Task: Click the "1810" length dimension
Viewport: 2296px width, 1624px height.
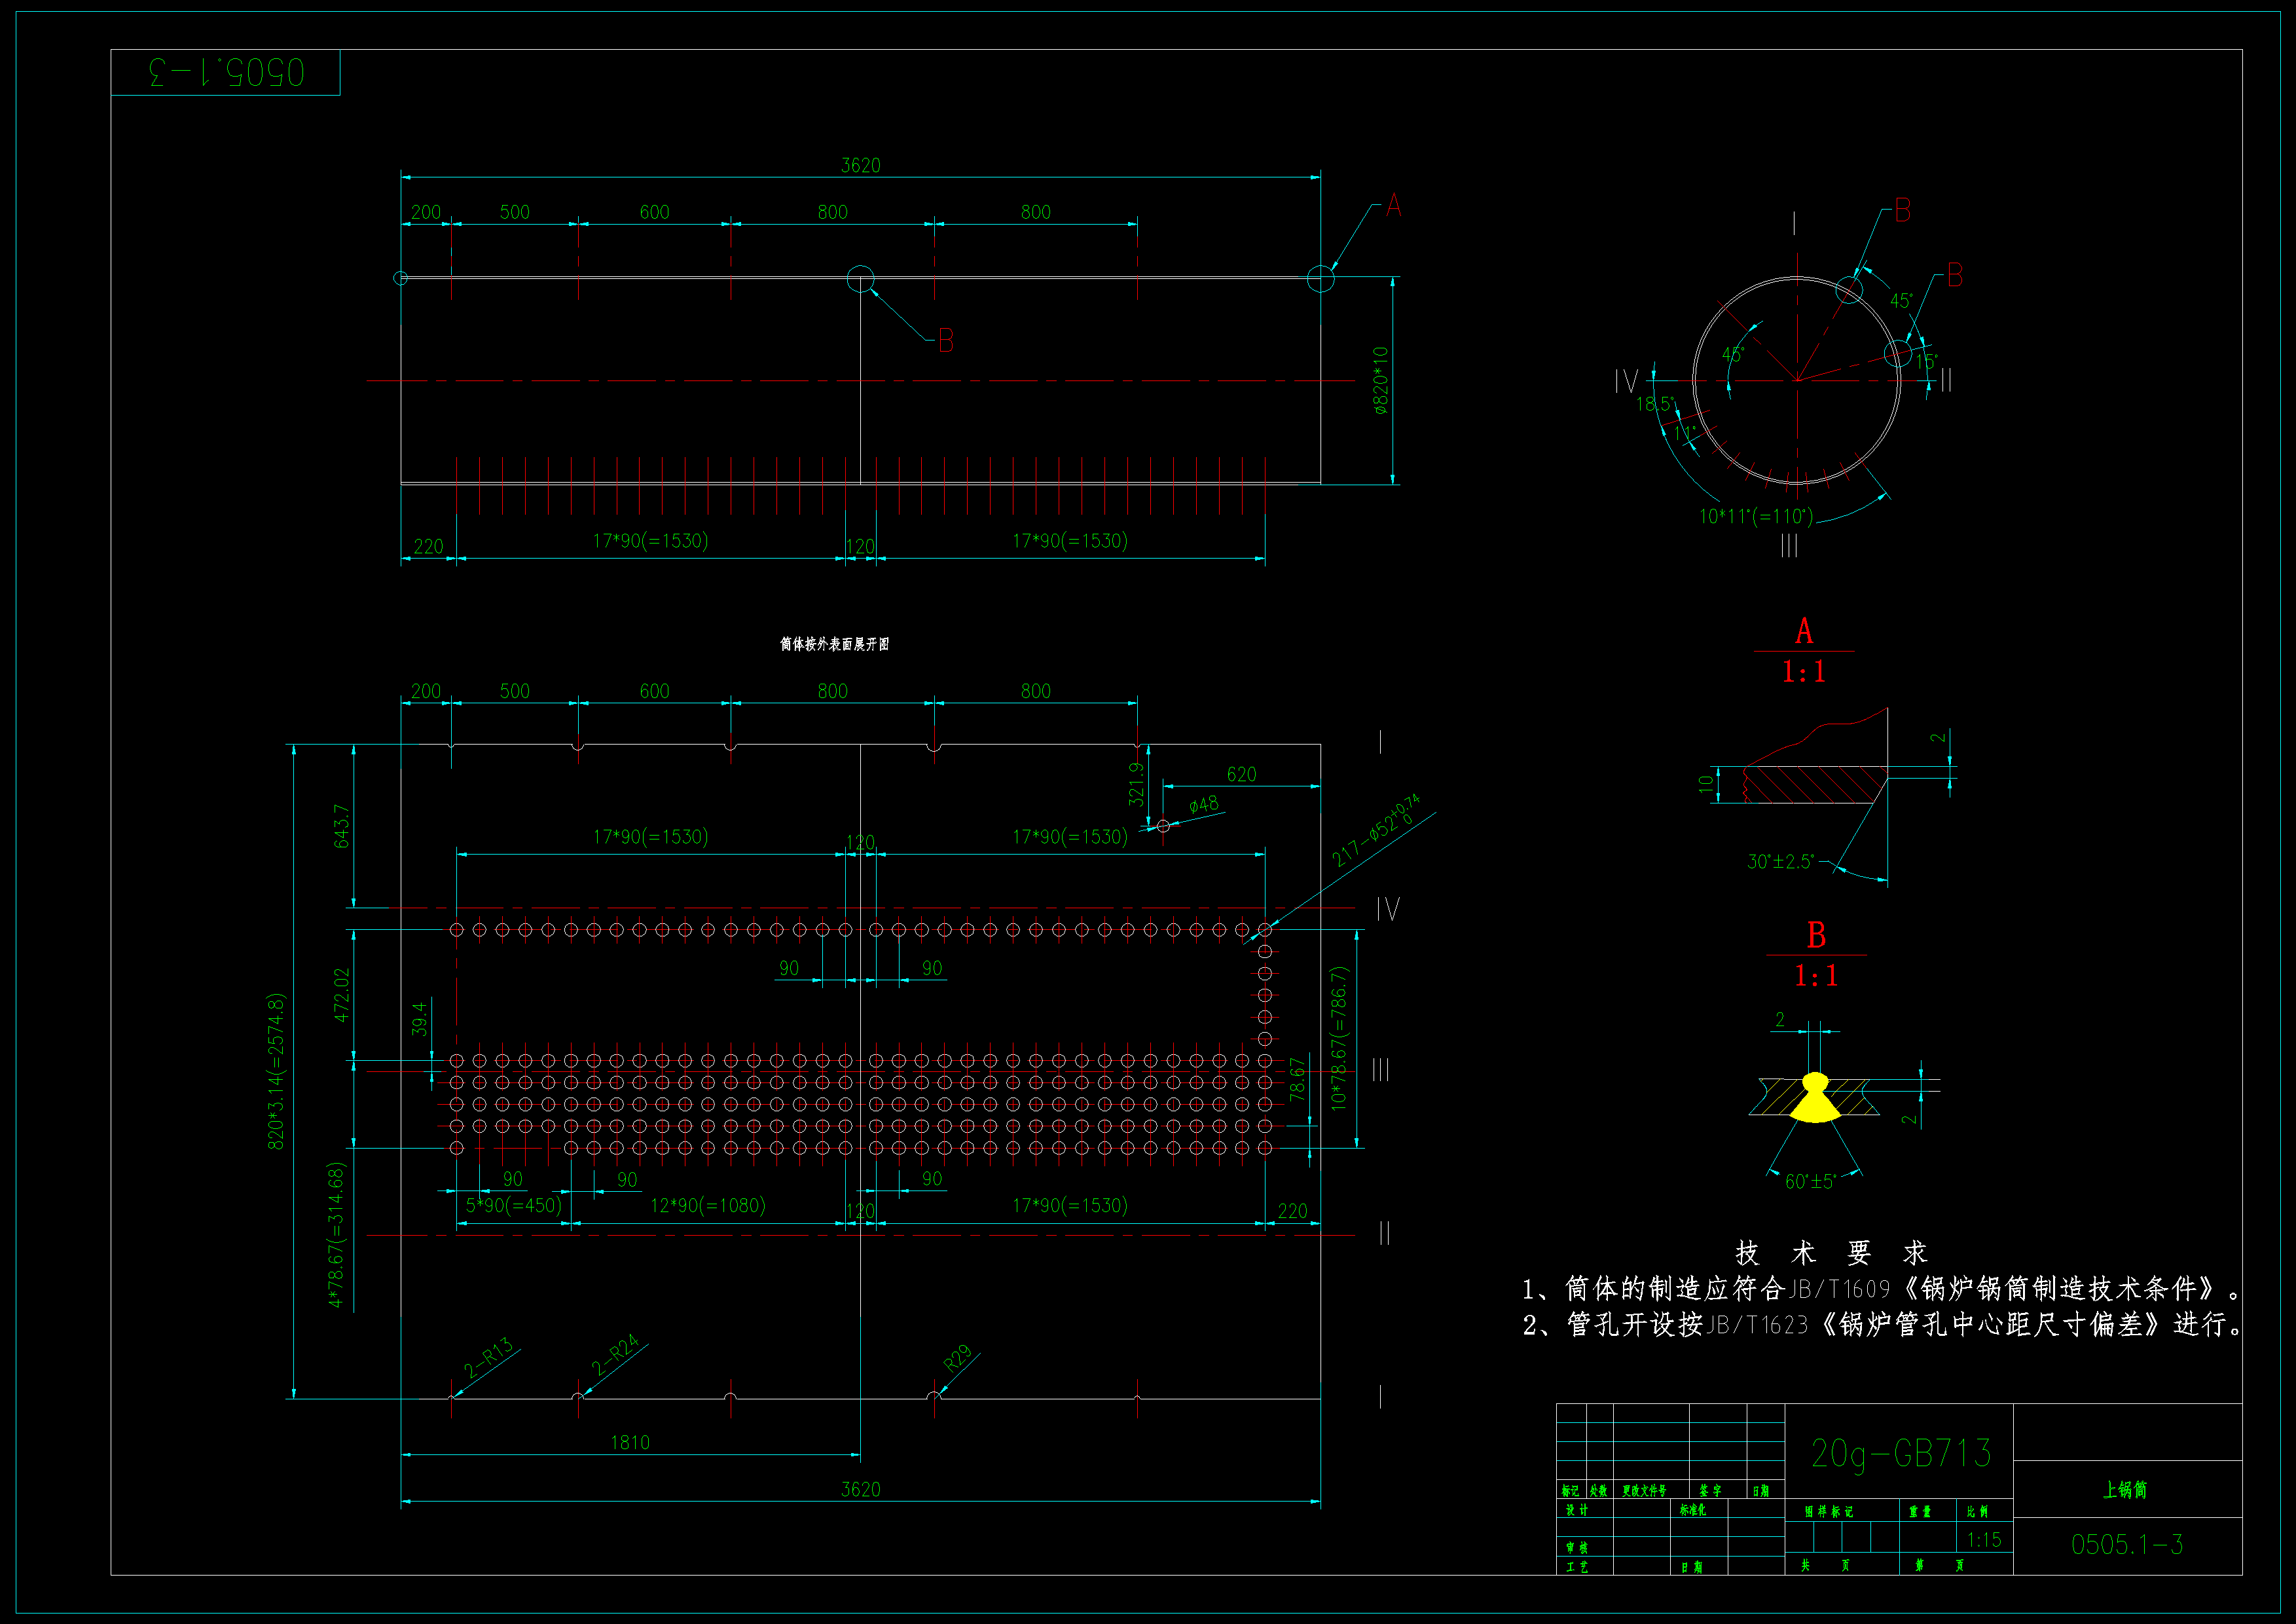Action: click(x=630, y=1443)
